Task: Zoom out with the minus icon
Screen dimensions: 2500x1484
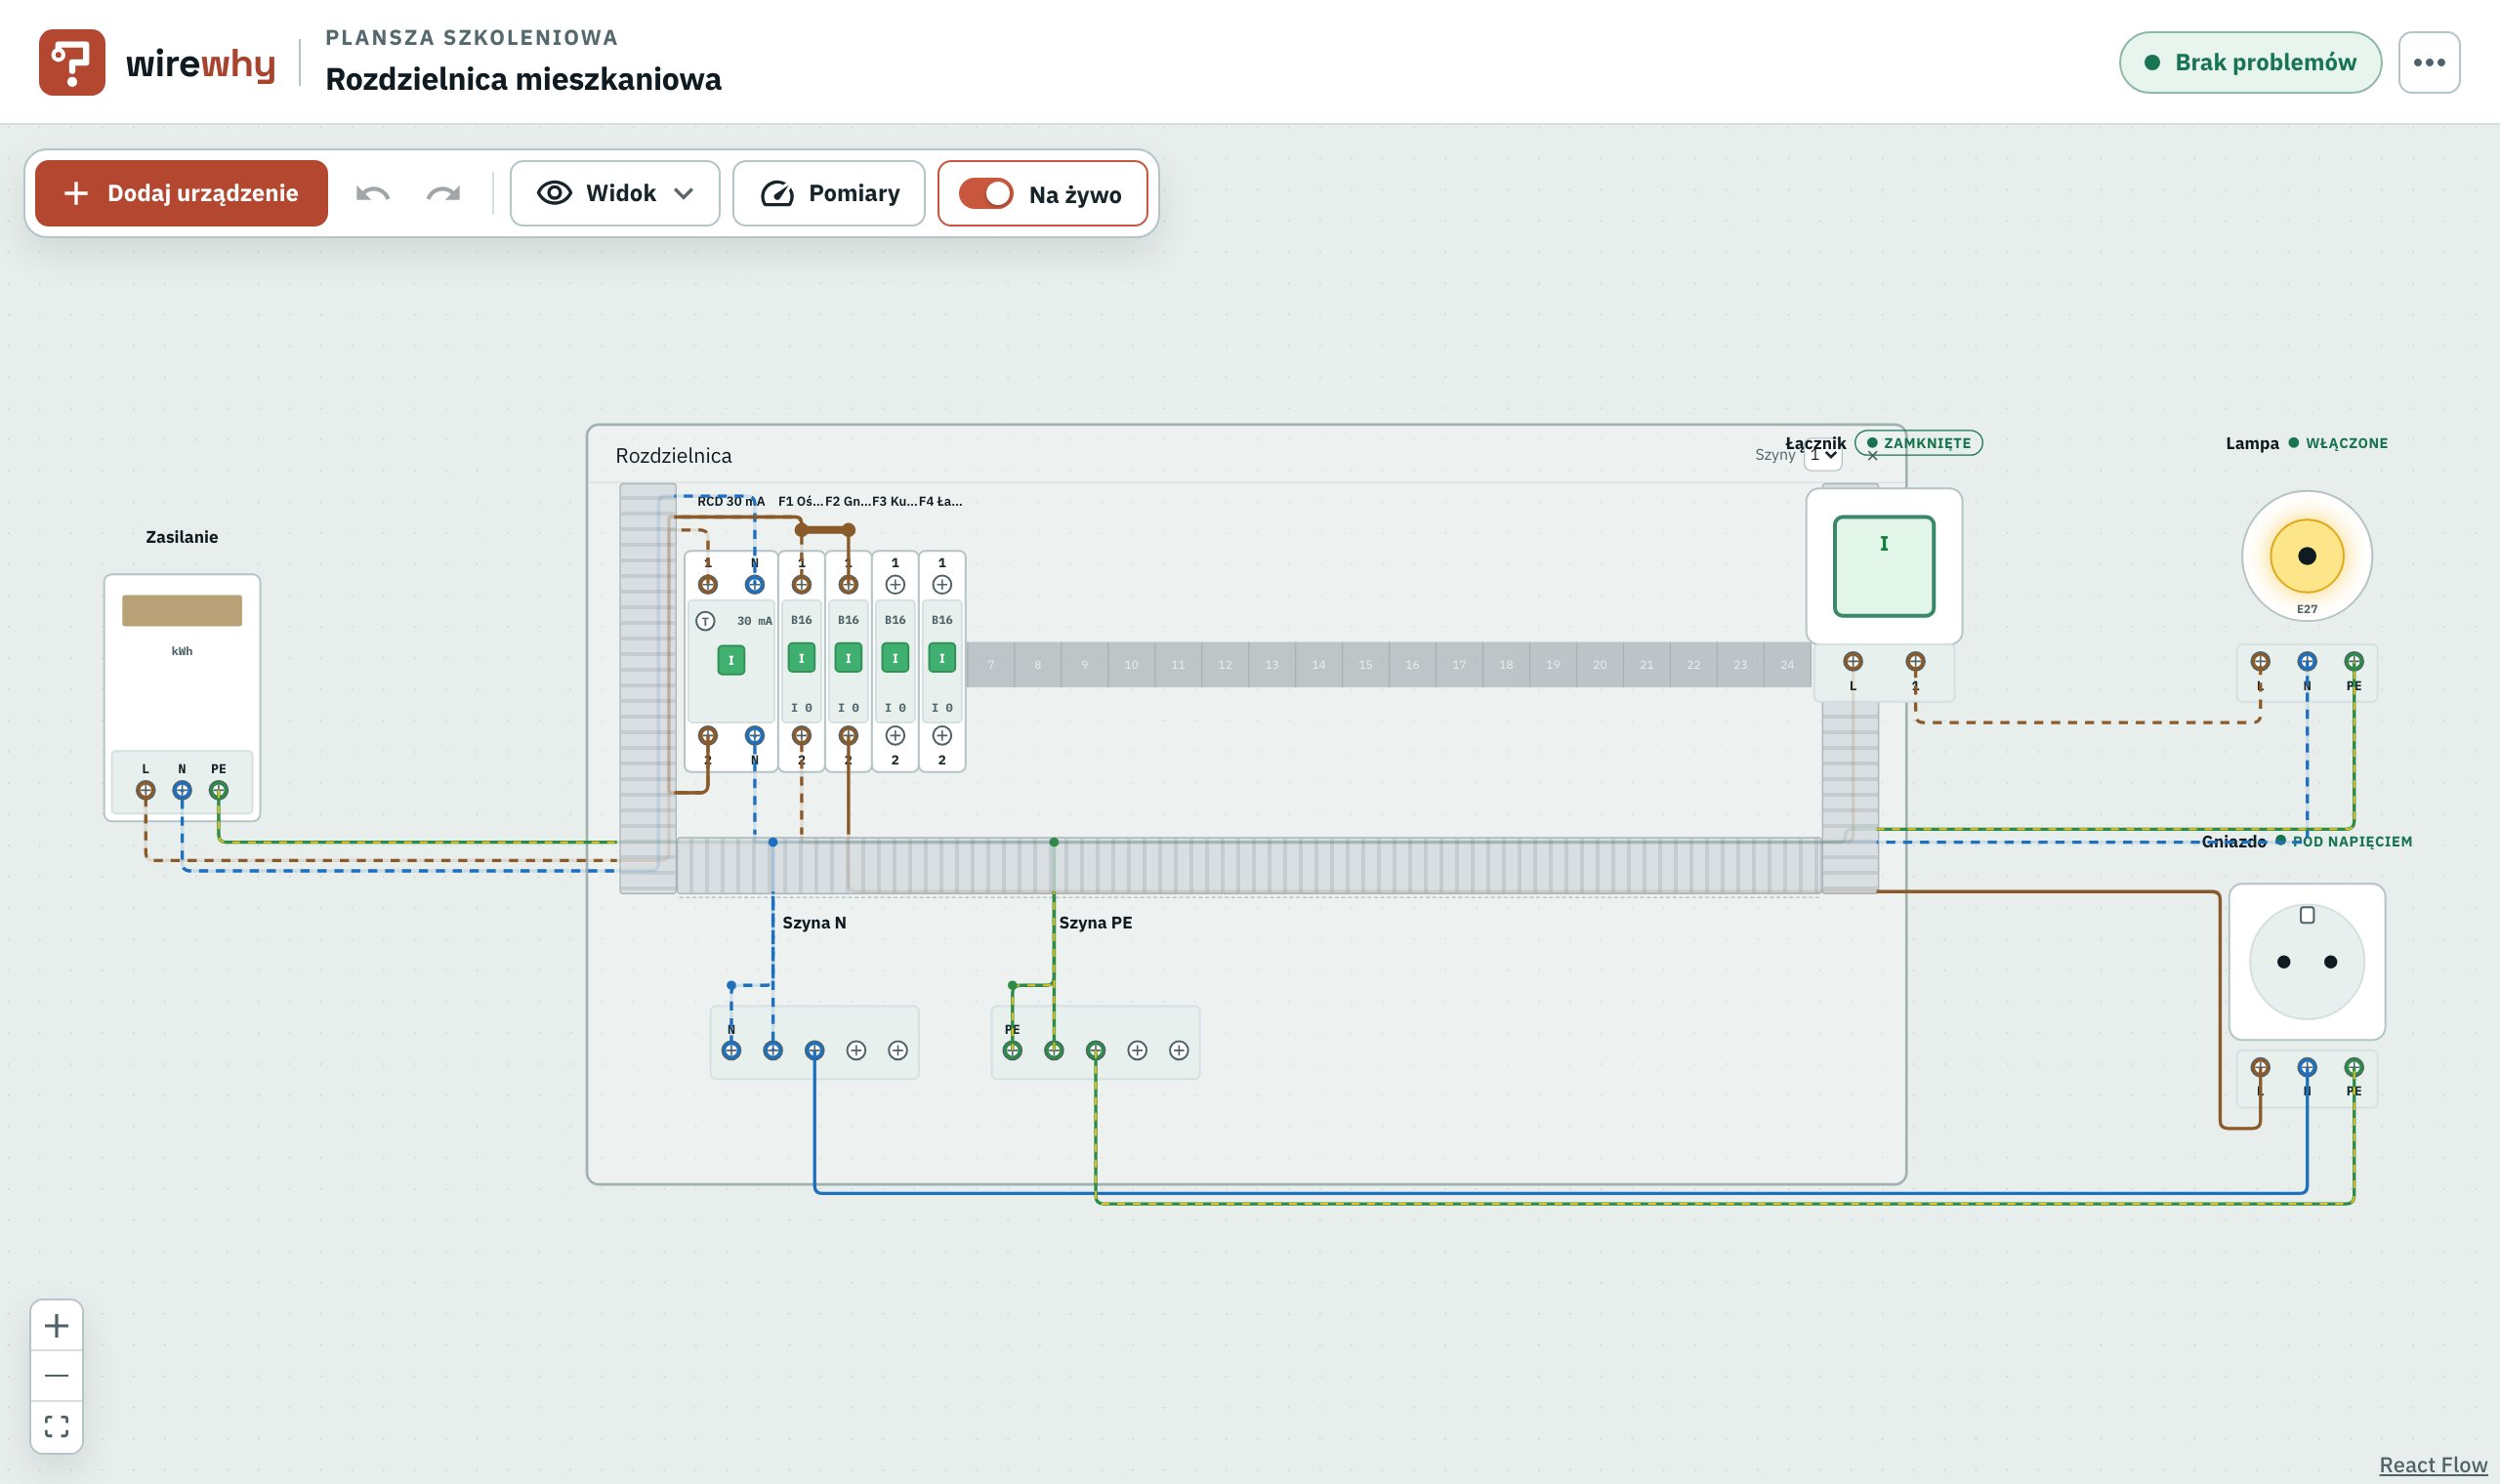Action: pos(57,1376)
